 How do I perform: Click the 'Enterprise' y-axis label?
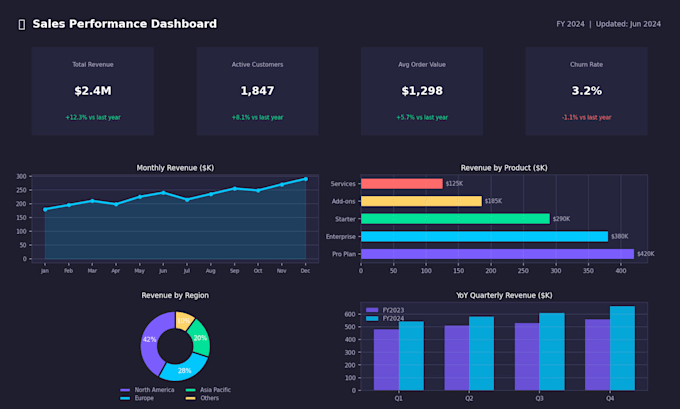341,237
